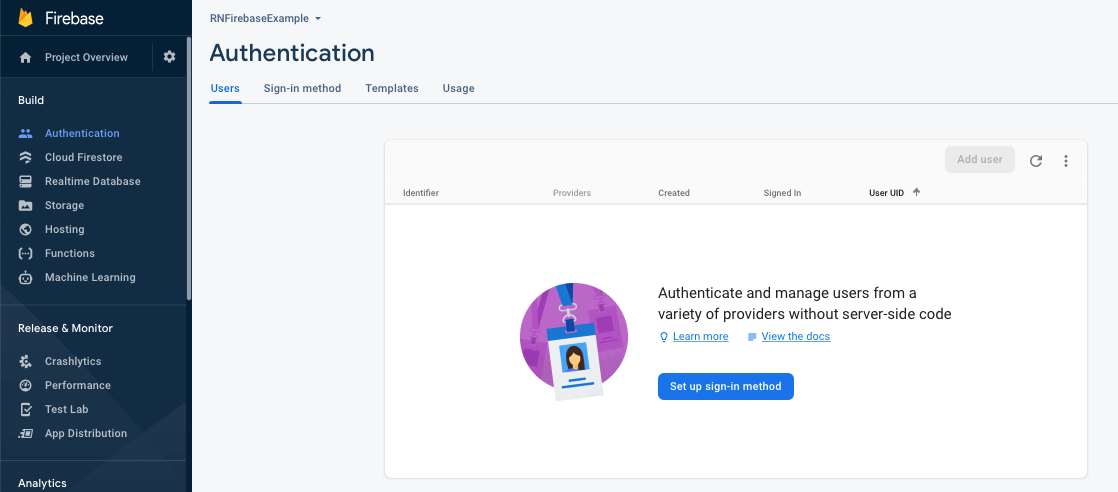The height and width of the screenshot is (492, 1118).
Task: Open Realtime Database from sidebar
Action: coord(93,181)
